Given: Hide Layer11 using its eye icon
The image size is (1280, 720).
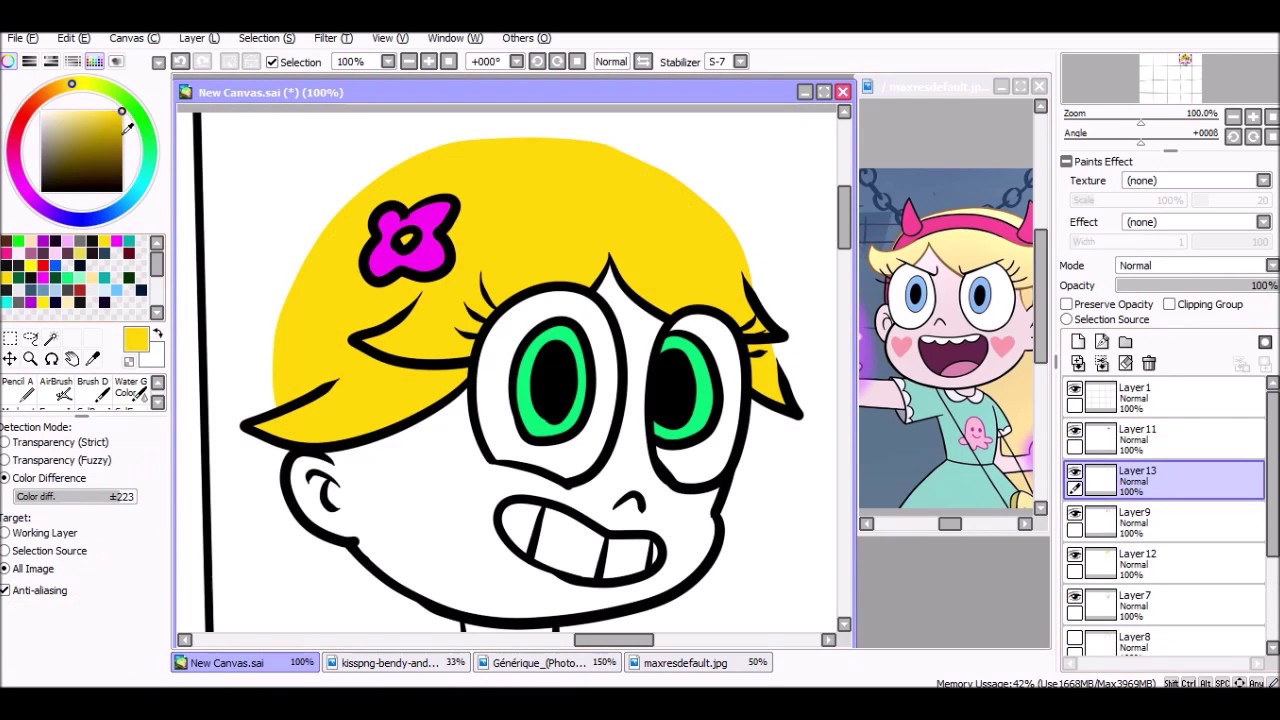Looking at the screenshot, I should (1075, 430).
